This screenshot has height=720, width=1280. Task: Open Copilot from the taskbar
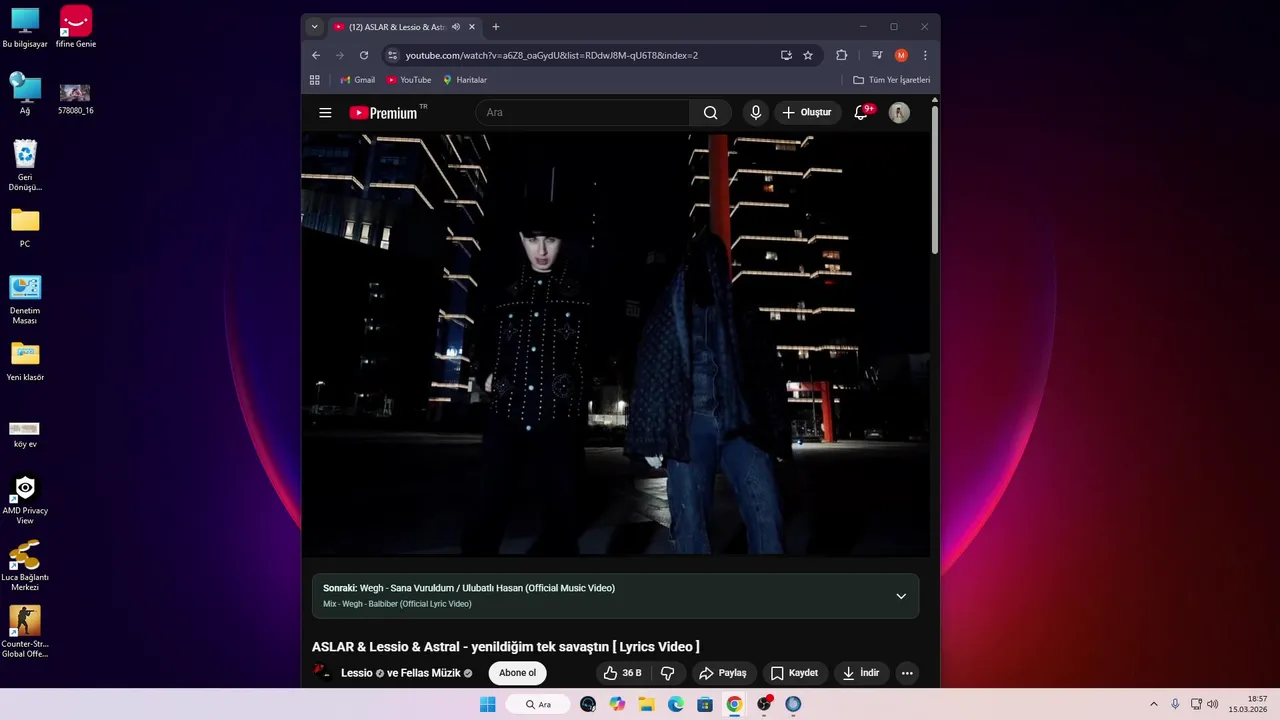pos(617,704)
